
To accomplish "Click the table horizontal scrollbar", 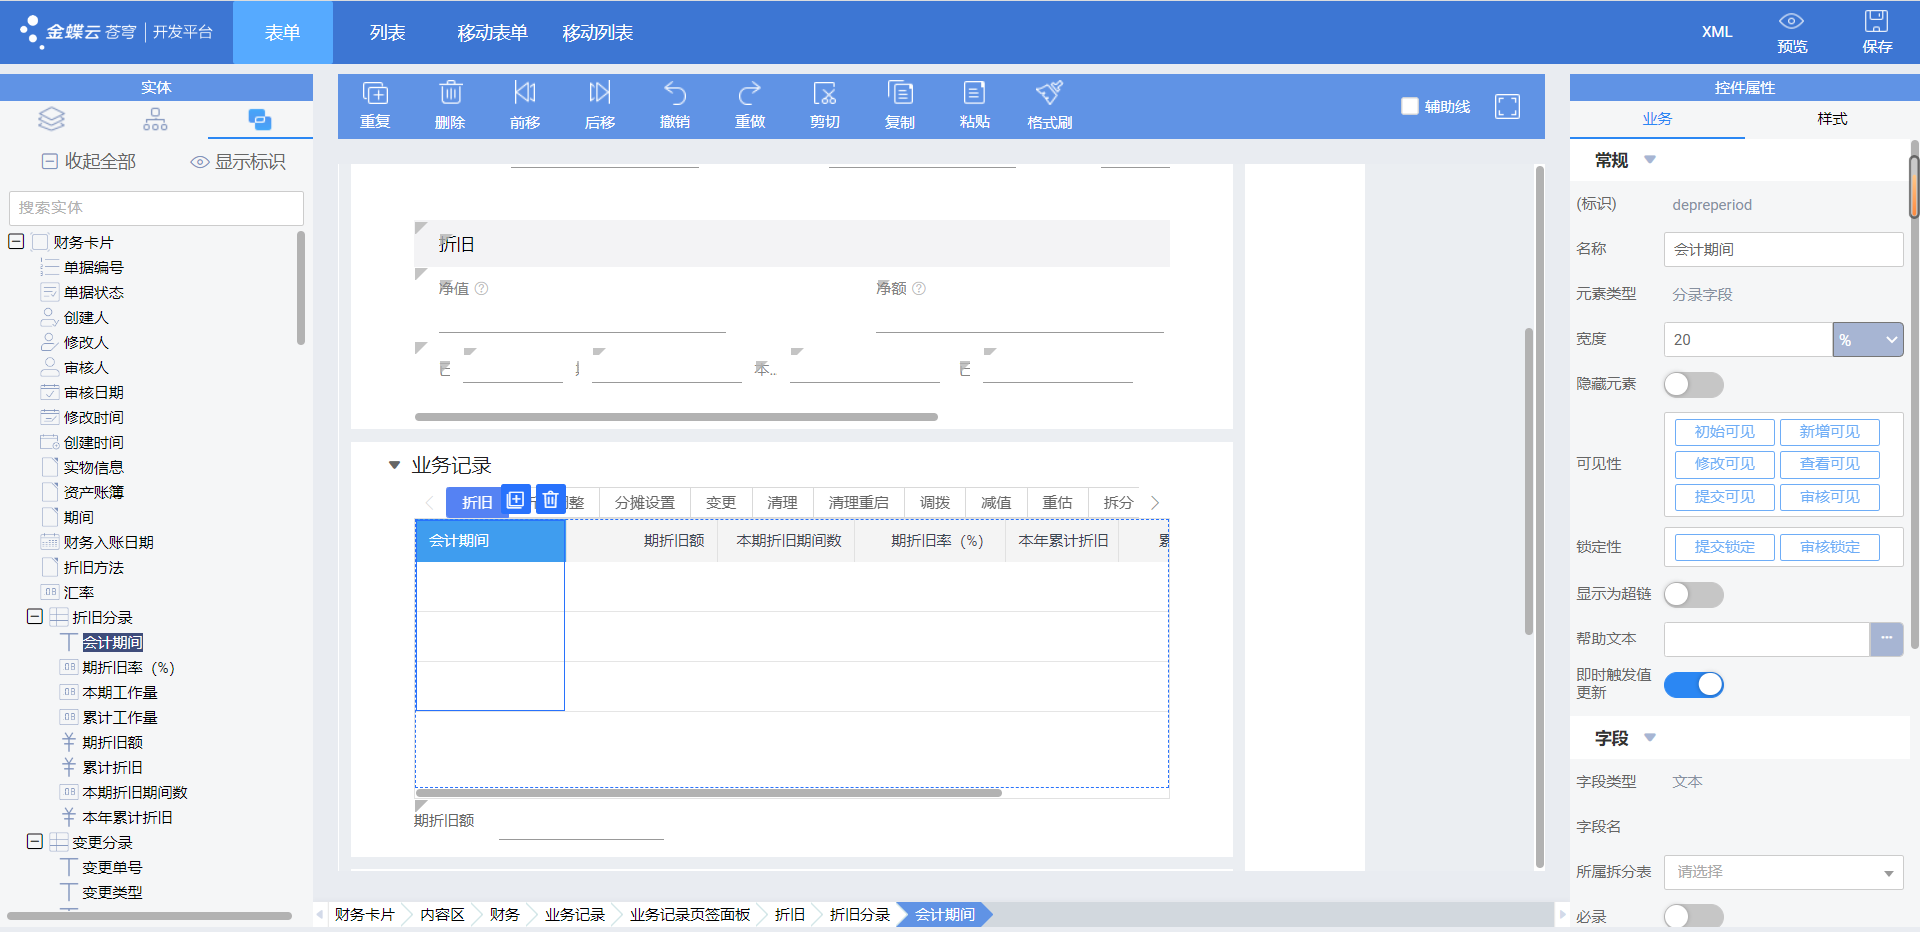I will click(709, 793).
